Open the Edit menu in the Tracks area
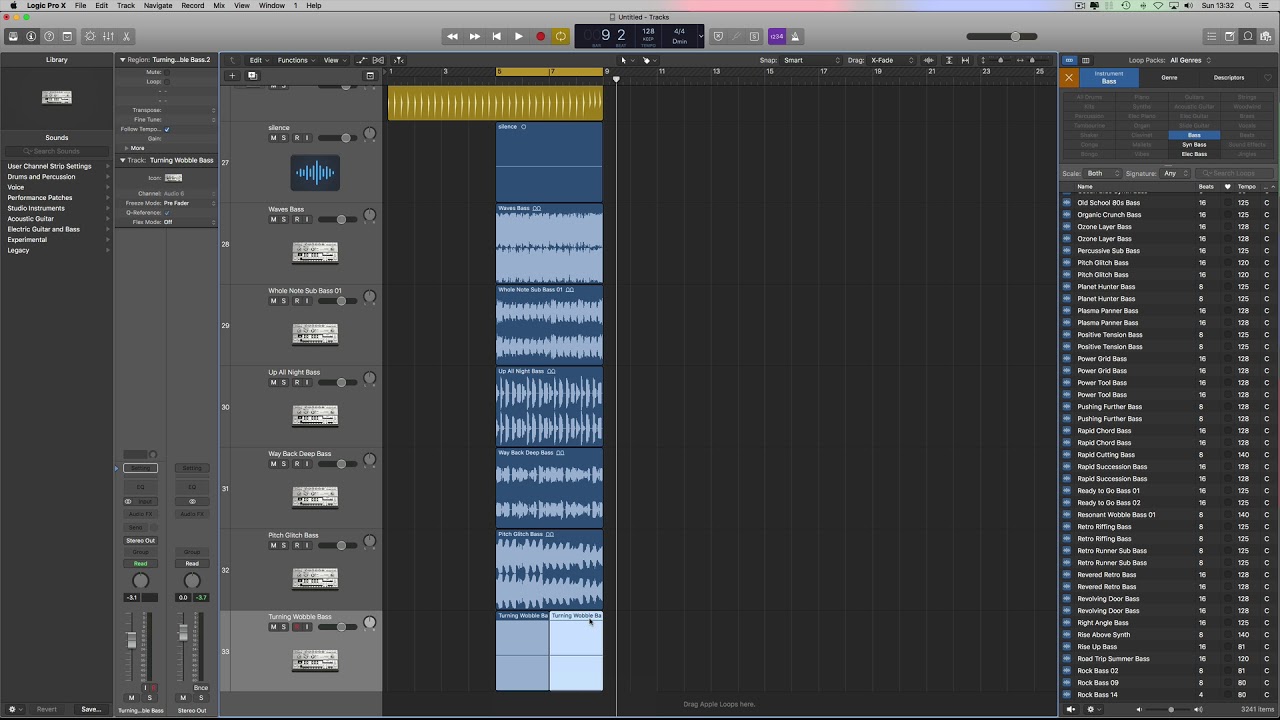This screenshot has width=1280, height=720. tap(258, 60)
